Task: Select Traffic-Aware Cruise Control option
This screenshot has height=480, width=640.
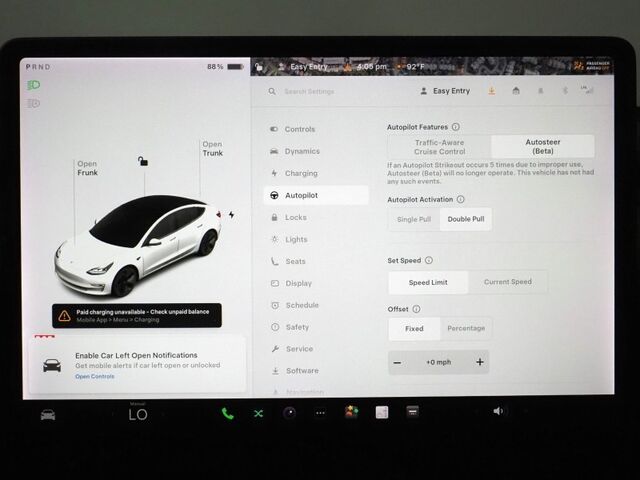Action: tap(440, 147)
